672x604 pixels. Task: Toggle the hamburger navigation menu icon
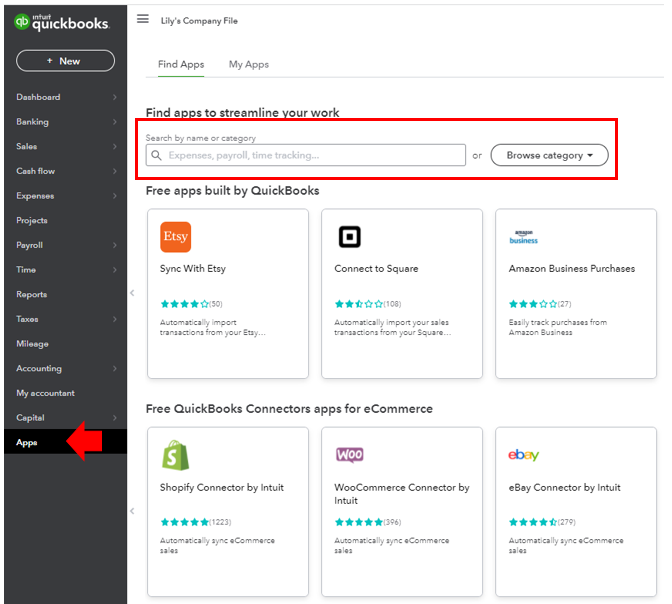(143, 19)
